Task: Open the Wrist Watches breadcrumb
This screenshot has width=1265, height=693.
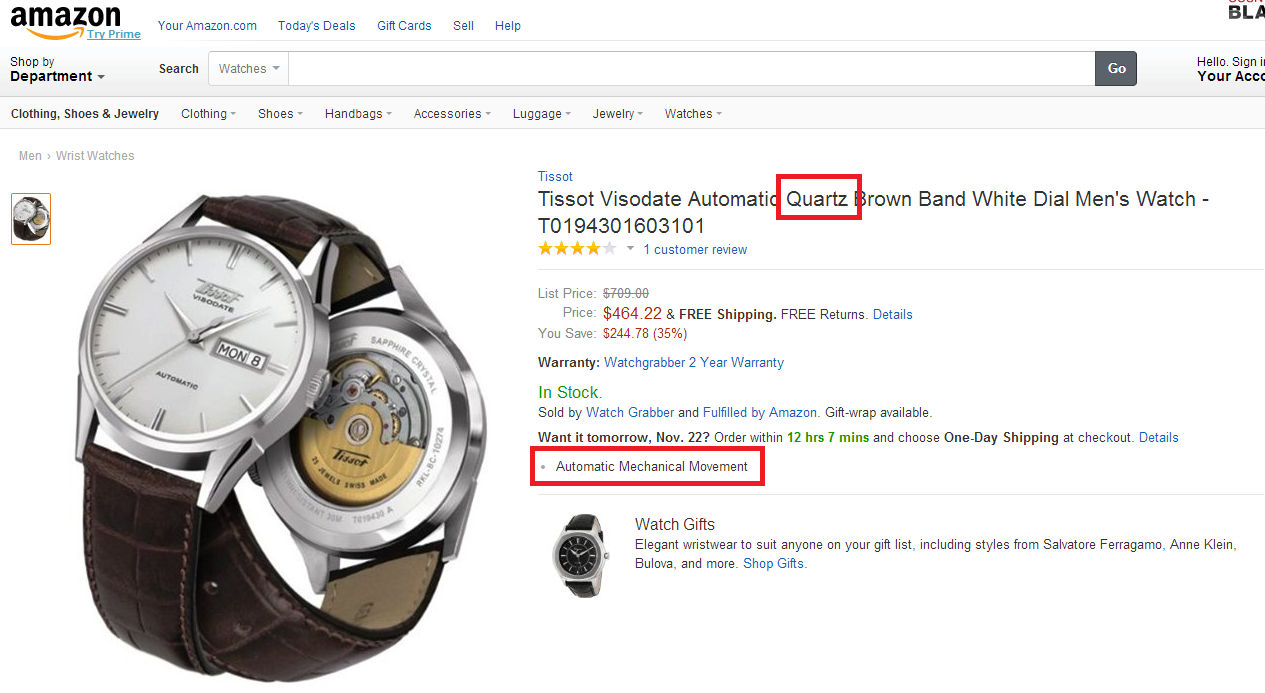Action: (x=95, y=156)
